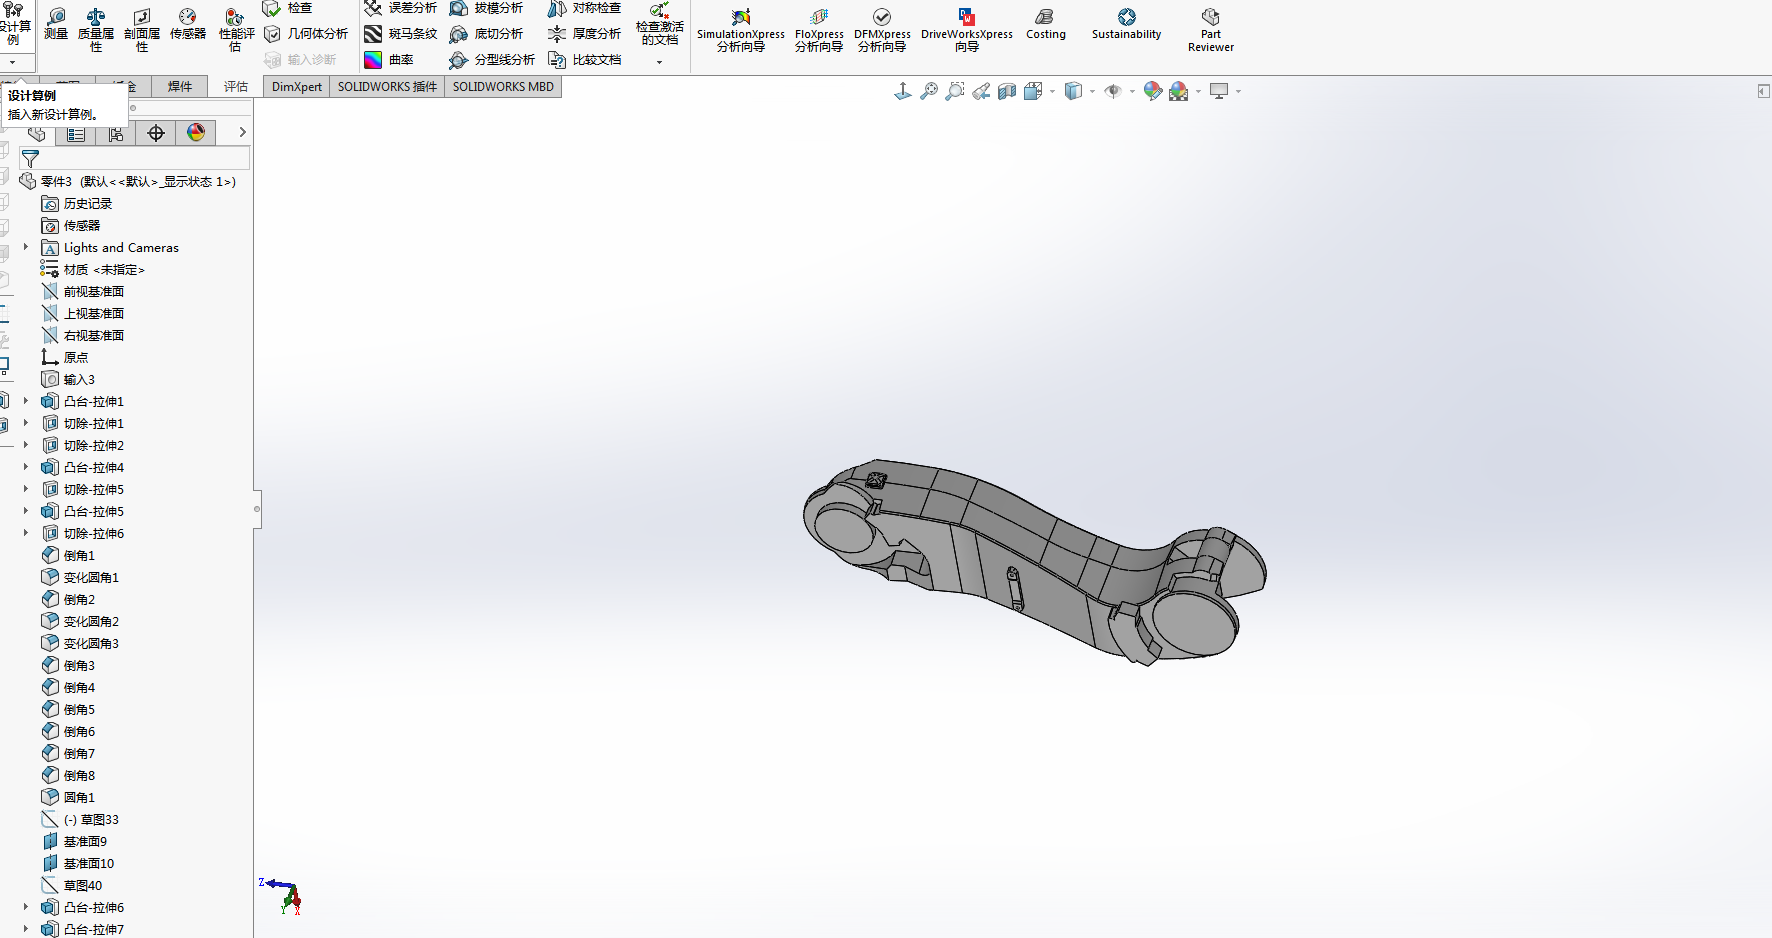Switch to the DimXpert tab
The image size is (1772, 938).
click(x=297, y=87)
